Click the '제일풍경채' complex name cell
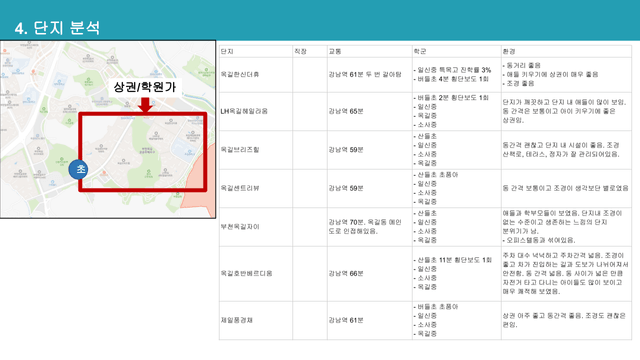This screenshot has width=640, height=360. click(x=256, y=320)
